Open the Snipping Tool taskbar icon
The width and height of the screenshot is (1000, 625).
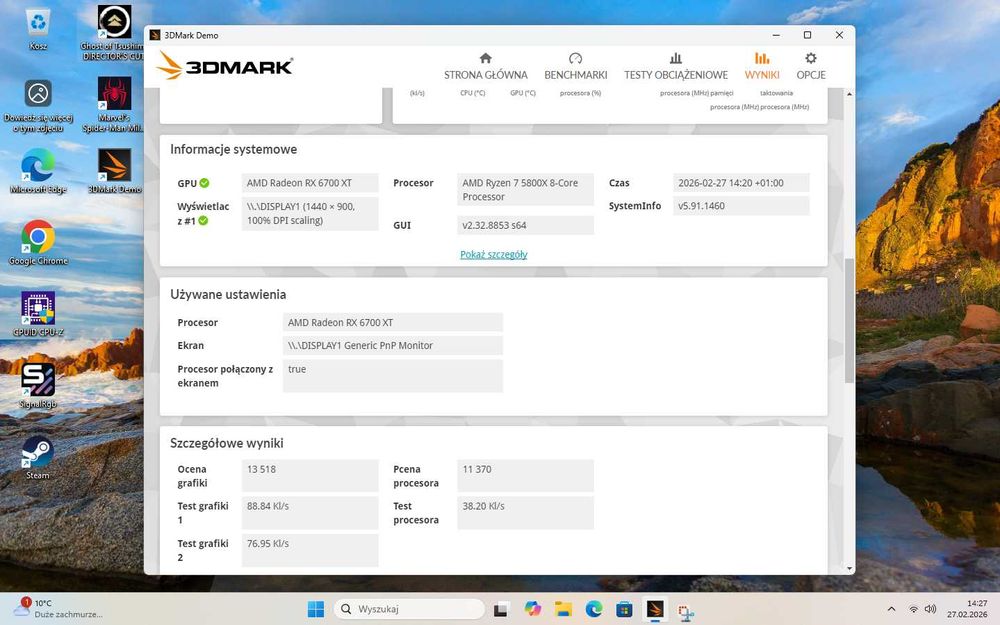pyautogui.click(x=686, y=610)
